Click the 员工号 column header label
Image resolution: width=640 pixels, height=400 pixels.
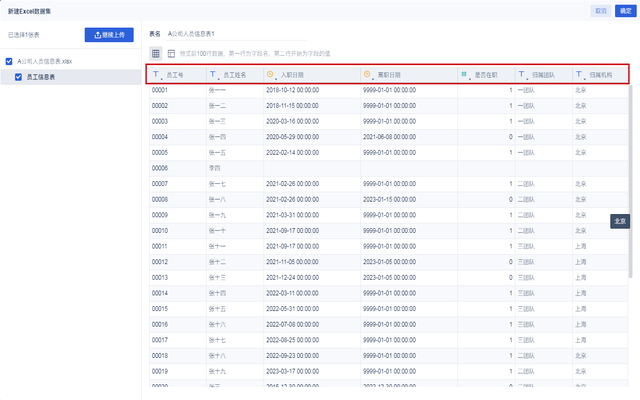pos(175,75)
